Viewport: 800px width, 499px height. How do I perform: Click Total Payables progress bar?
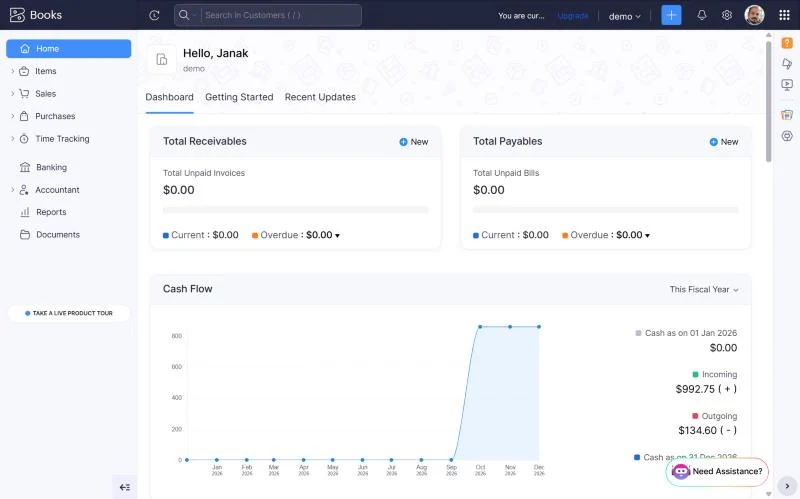tap(606, 210)
